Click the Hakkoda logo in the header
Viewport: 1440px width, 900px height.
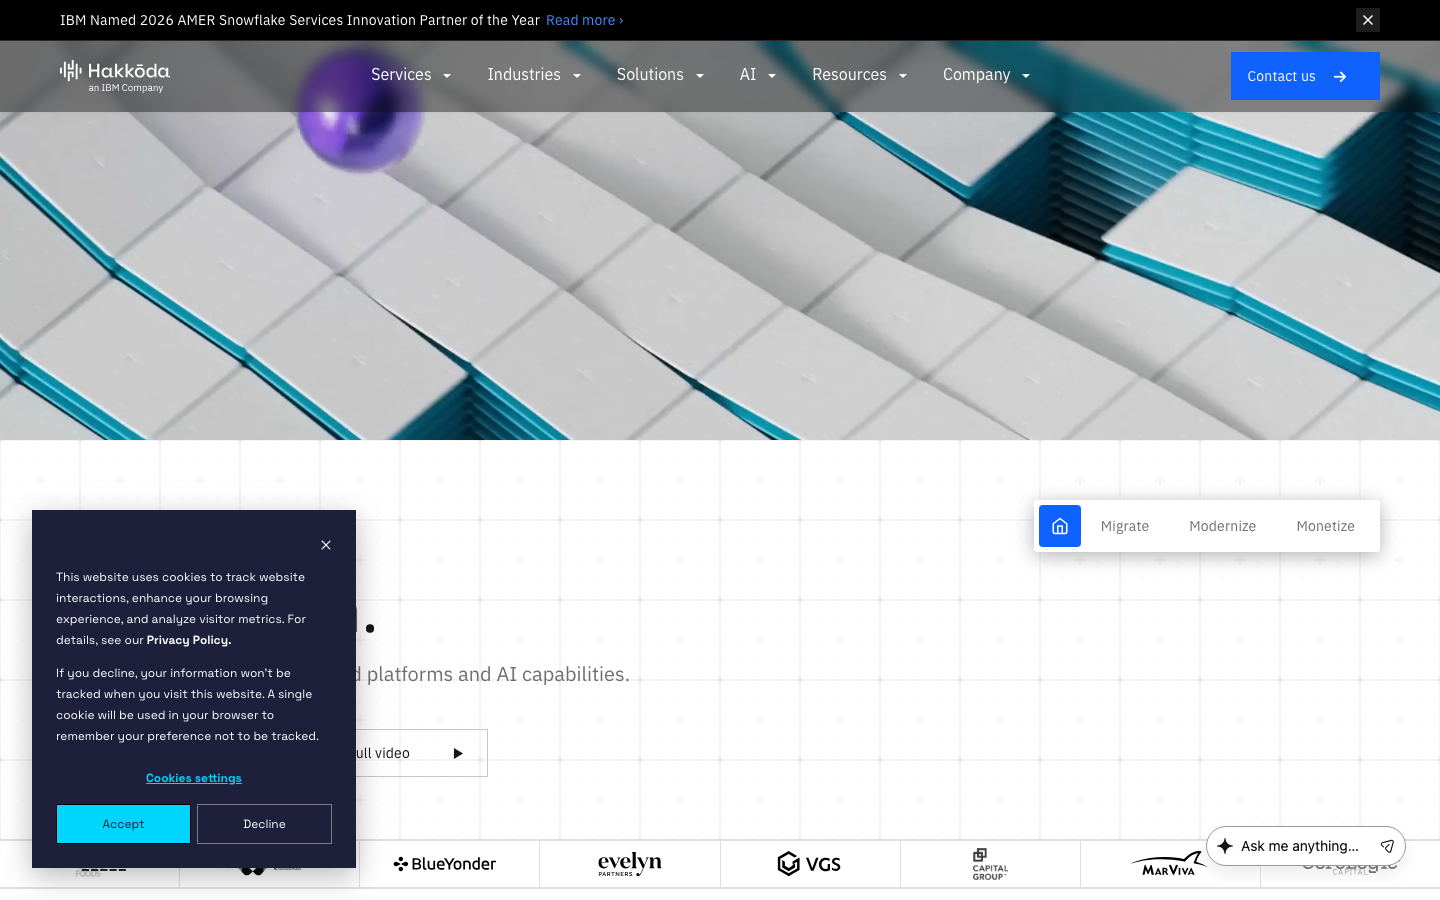pos(115,76)
